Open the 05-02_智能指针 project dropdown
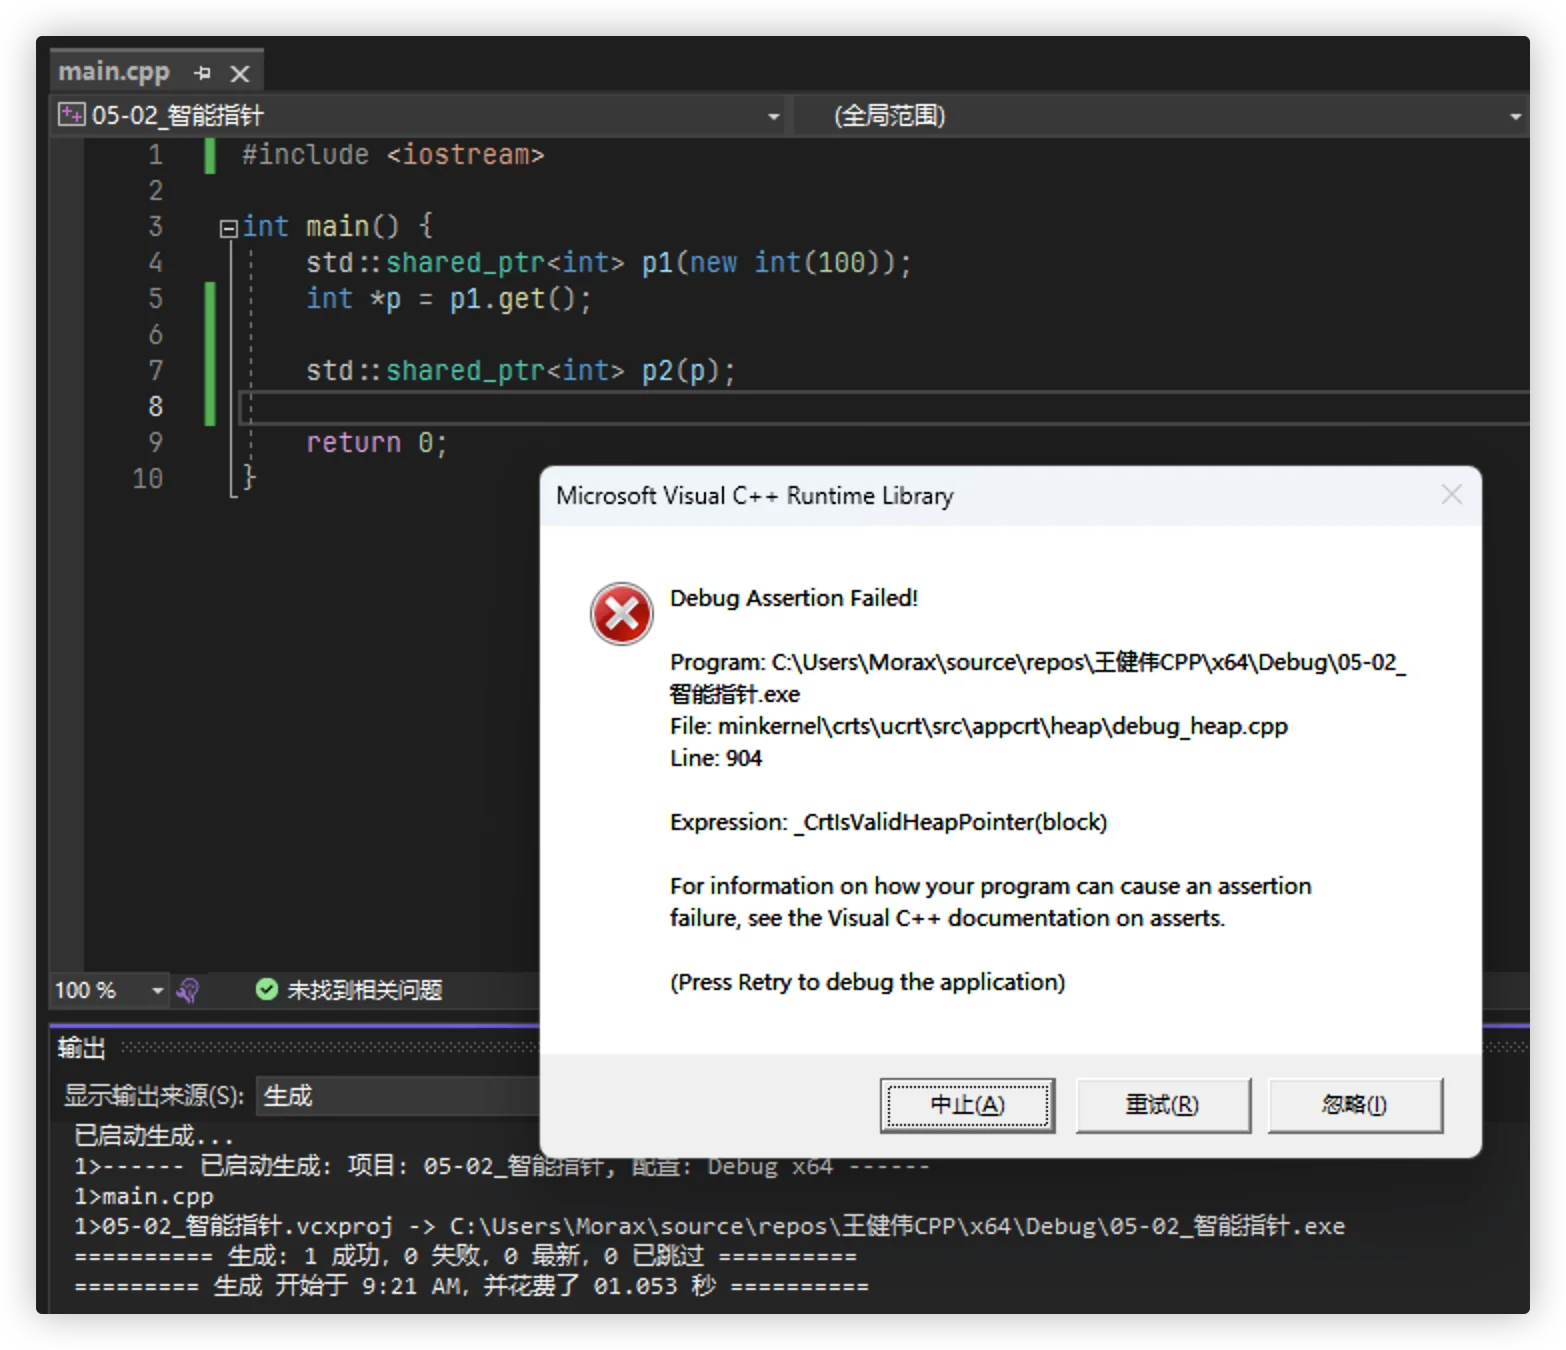Screen dimensions: 1566x1350 pos(773,116)
